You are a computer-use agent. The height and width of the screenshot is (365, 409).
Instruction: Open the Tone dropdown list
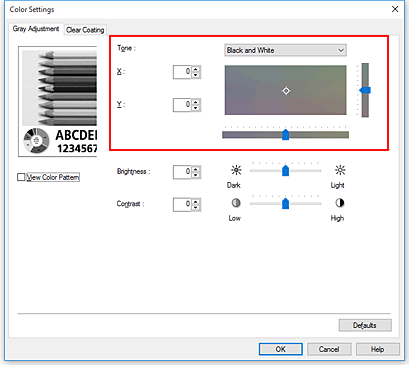[285, 50]
